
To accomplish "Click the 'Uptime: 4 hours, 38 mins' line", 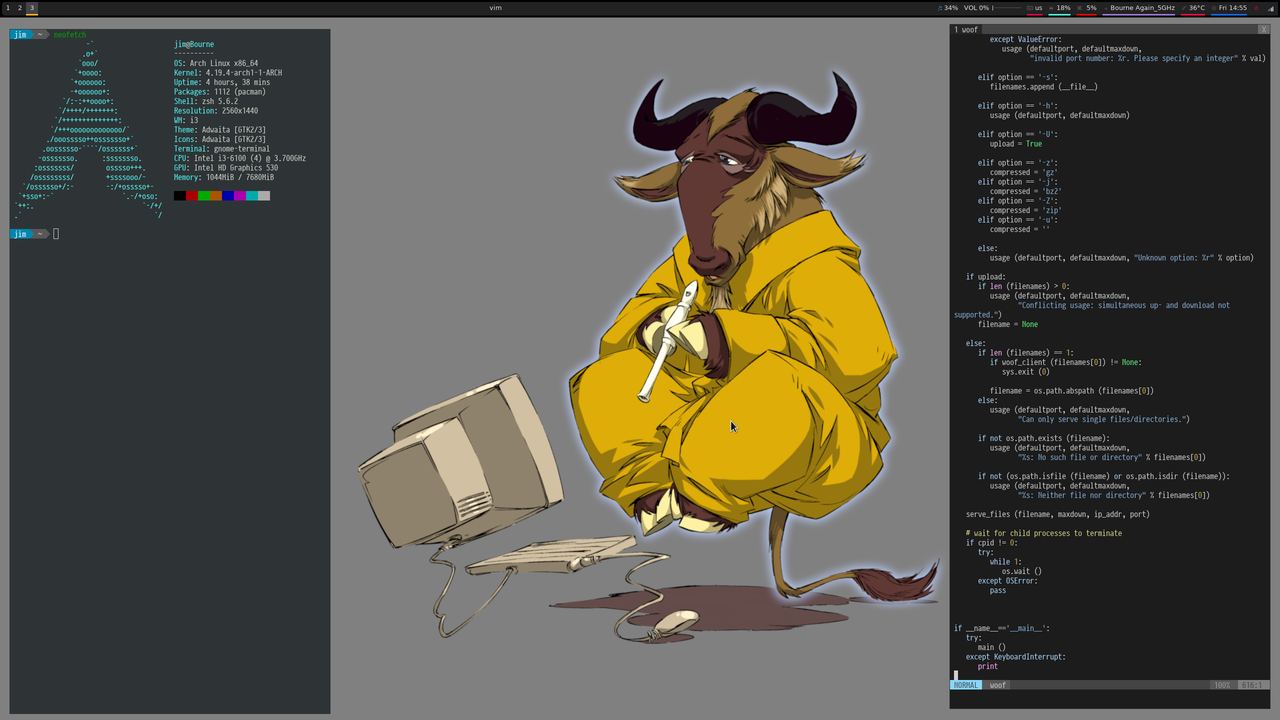I will pyautogui.click(x=222, y=82).
